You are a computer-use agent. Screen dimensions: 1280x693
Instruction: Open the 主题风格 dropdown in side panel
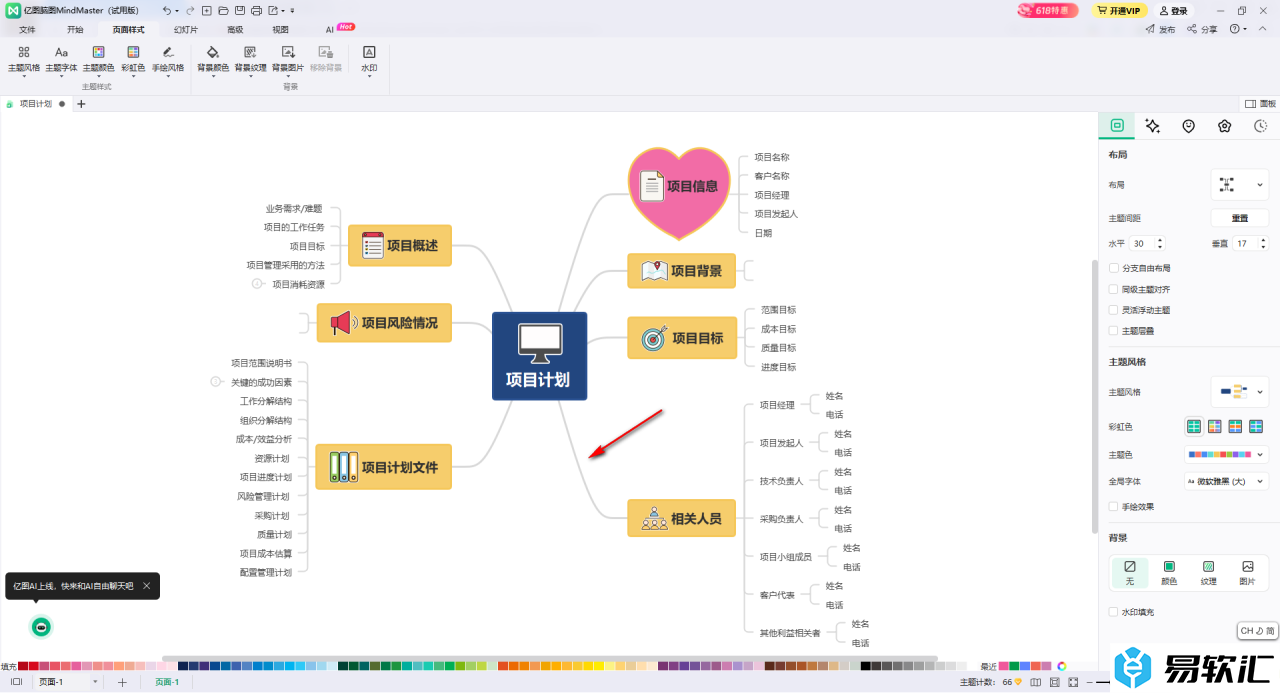[1239, 392]
